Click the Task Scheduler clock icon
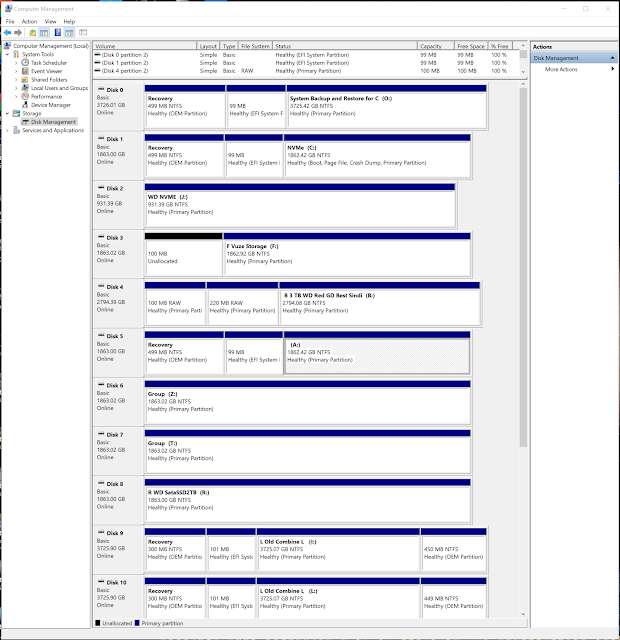Image resolution: width=620 pixels, height=640 pixels. [25, 62]
